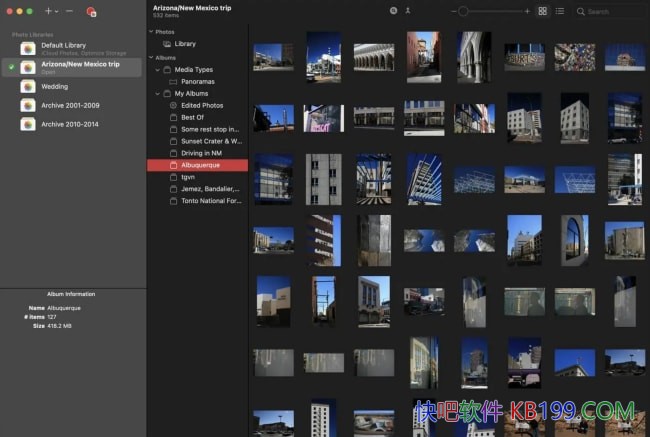Click the Search field
This screenshot has height=437, width=650.
click(610, 11)
